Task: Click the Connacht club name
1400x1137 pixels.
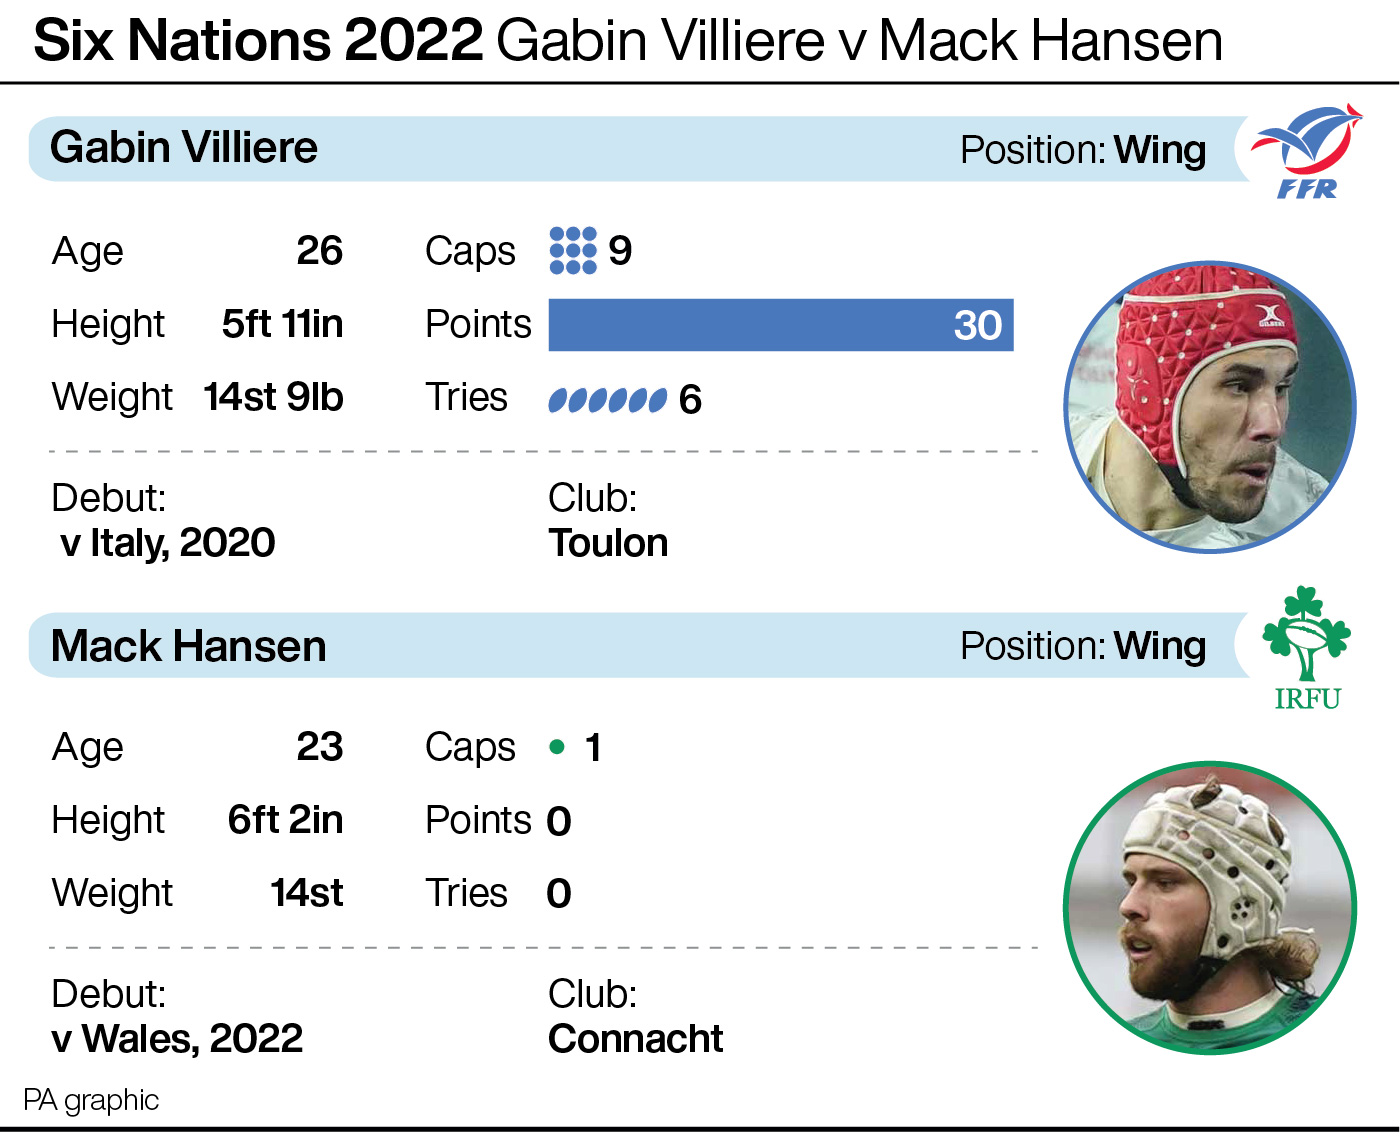Action: (635, 1039)
